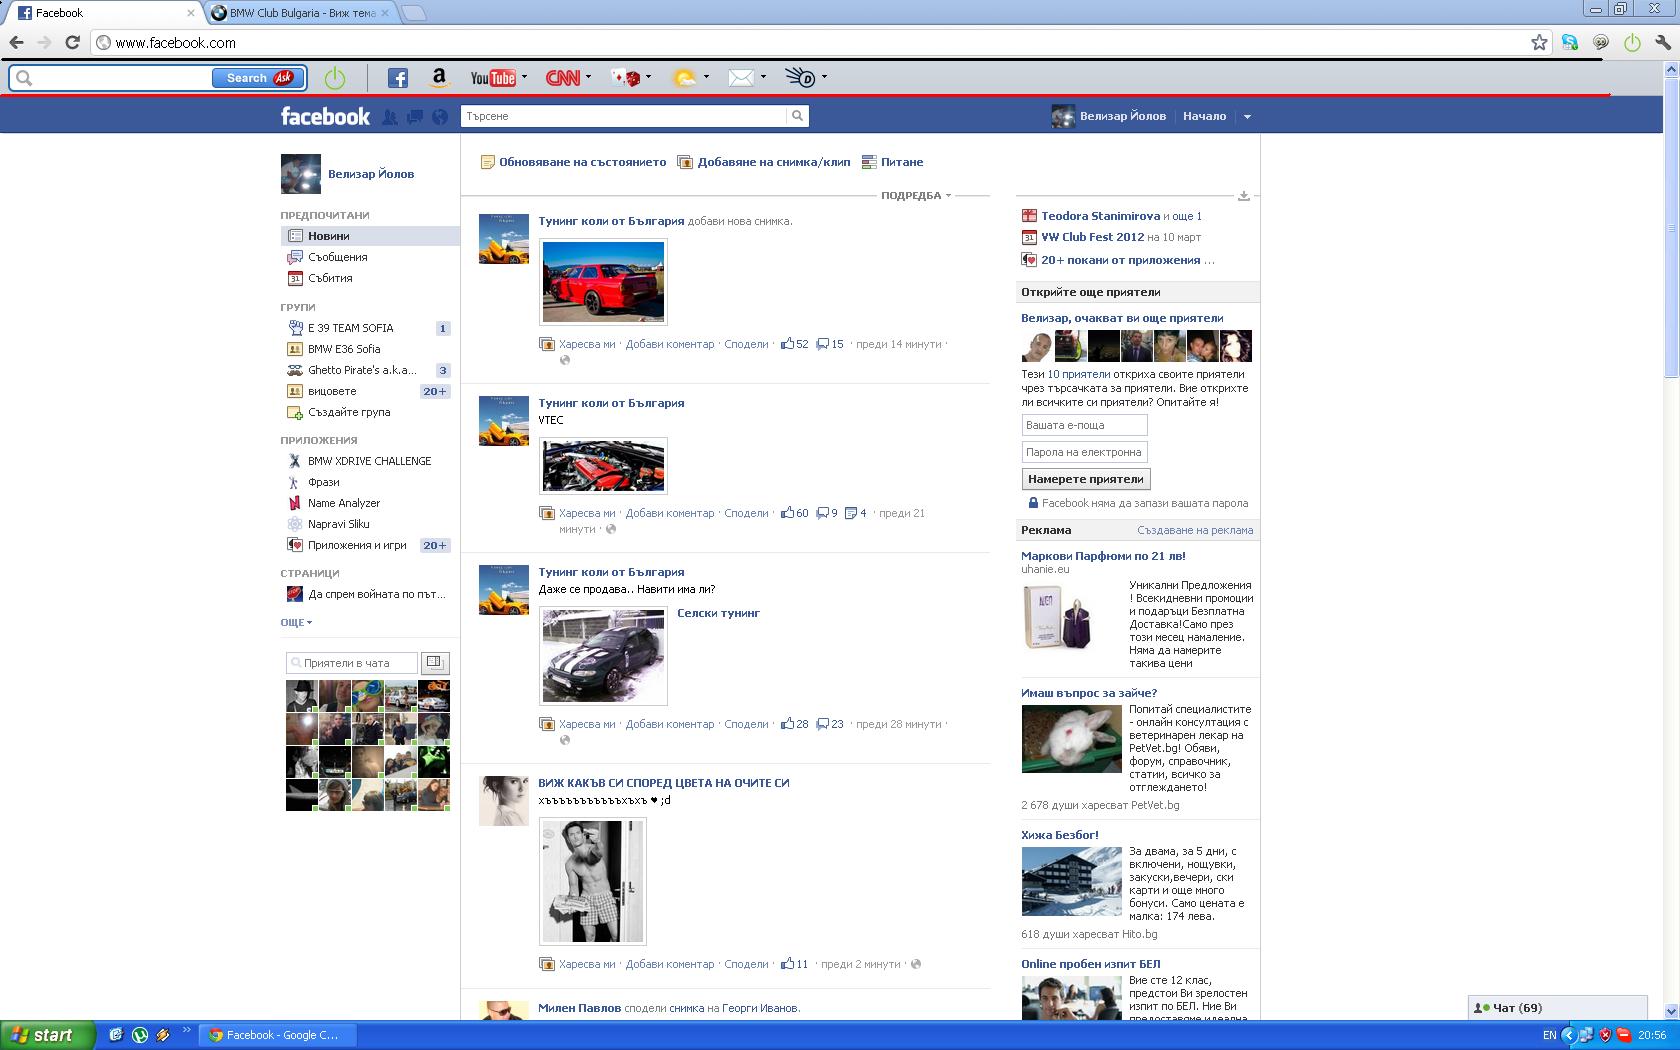Screen dimensions: 1680x1050
Task: Open Chrome wrench settings menu
Action: click(1663, 42)
